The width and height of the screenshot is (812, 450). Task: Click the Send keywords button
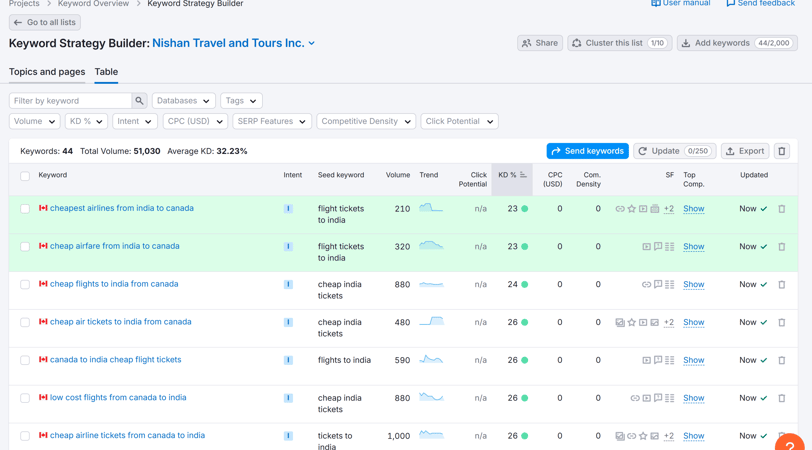tap(587, 151)
